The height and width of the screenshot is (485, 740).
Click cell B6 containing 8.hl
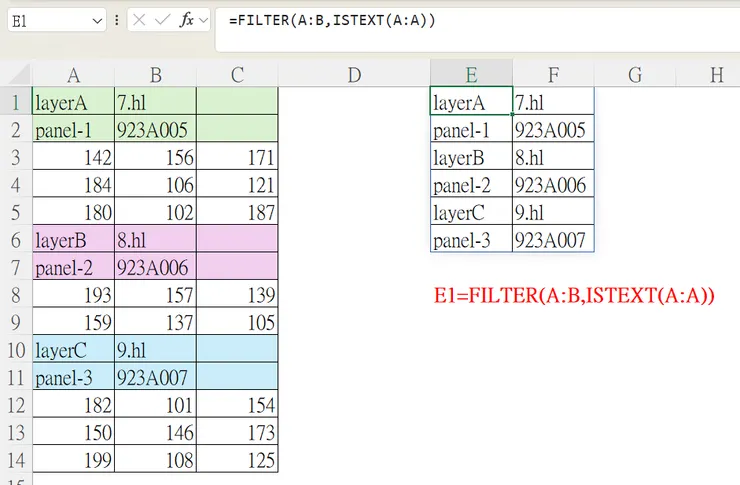(x=155, y=240)
